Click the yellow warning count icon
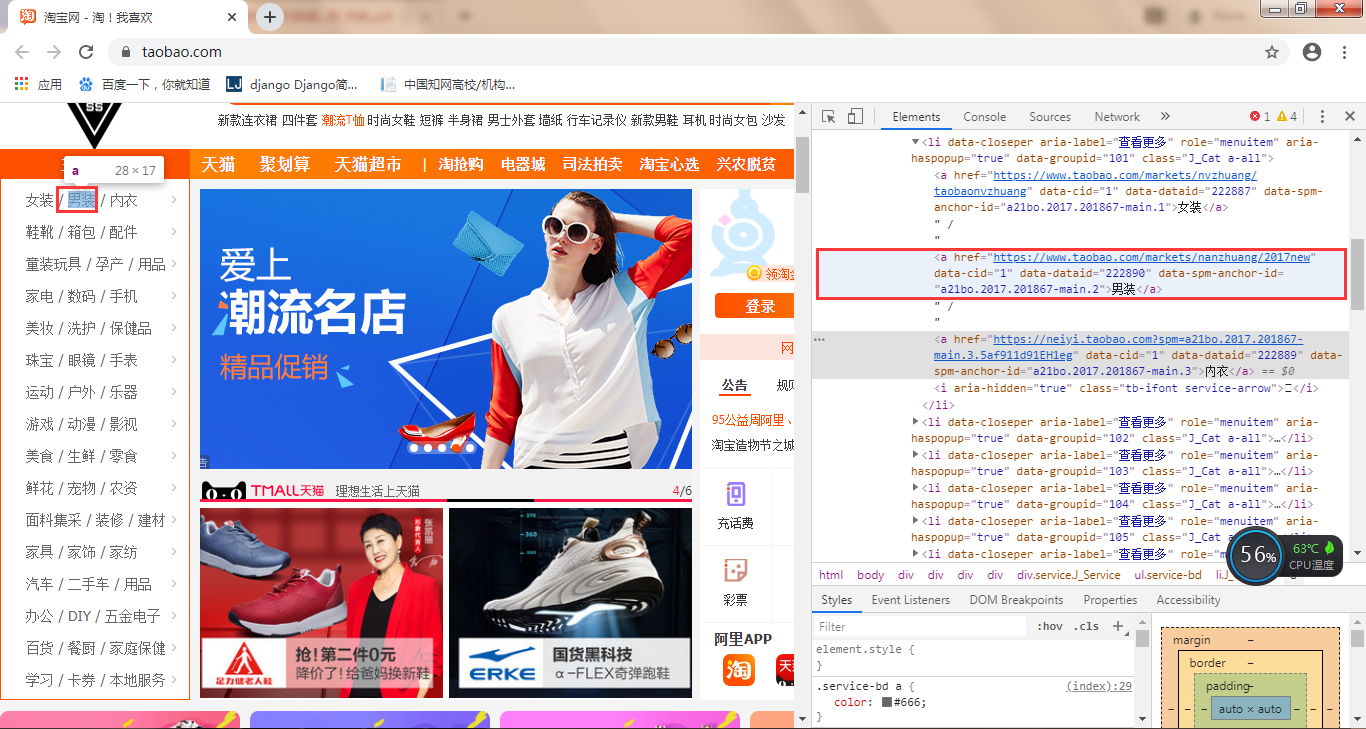1366x729 pixels. (x=1287, y=117)
